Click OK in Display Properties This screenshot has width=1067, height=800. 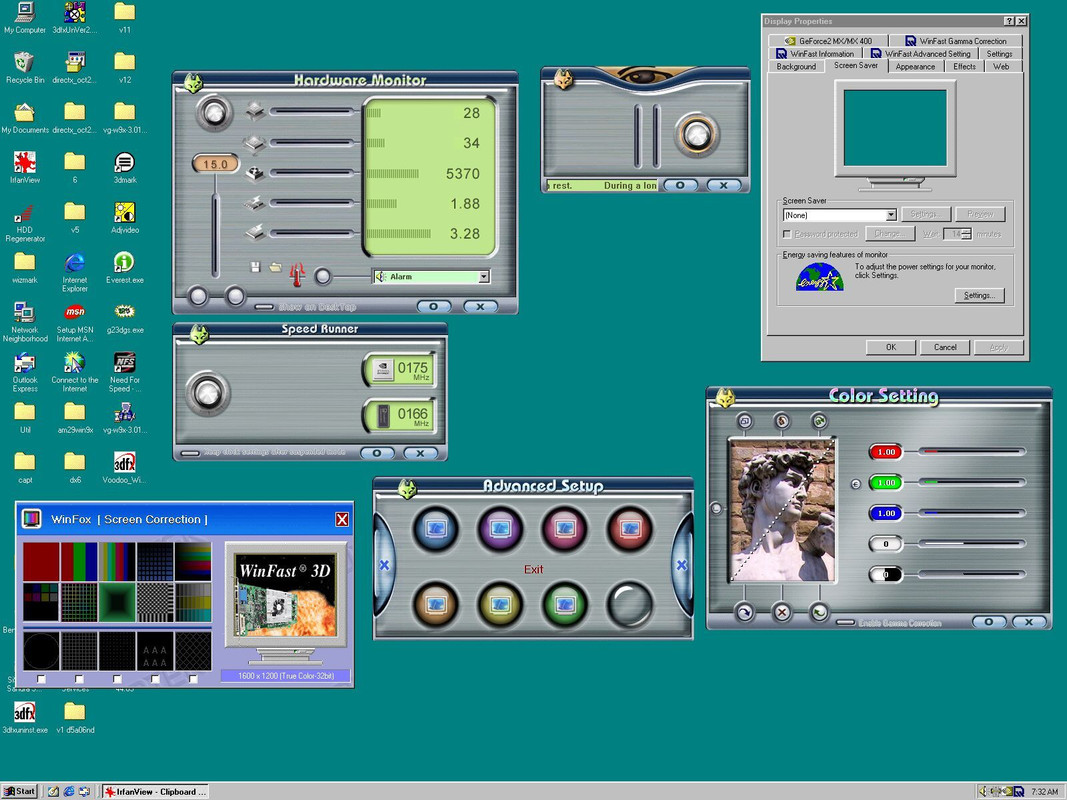tap(891, 347)
